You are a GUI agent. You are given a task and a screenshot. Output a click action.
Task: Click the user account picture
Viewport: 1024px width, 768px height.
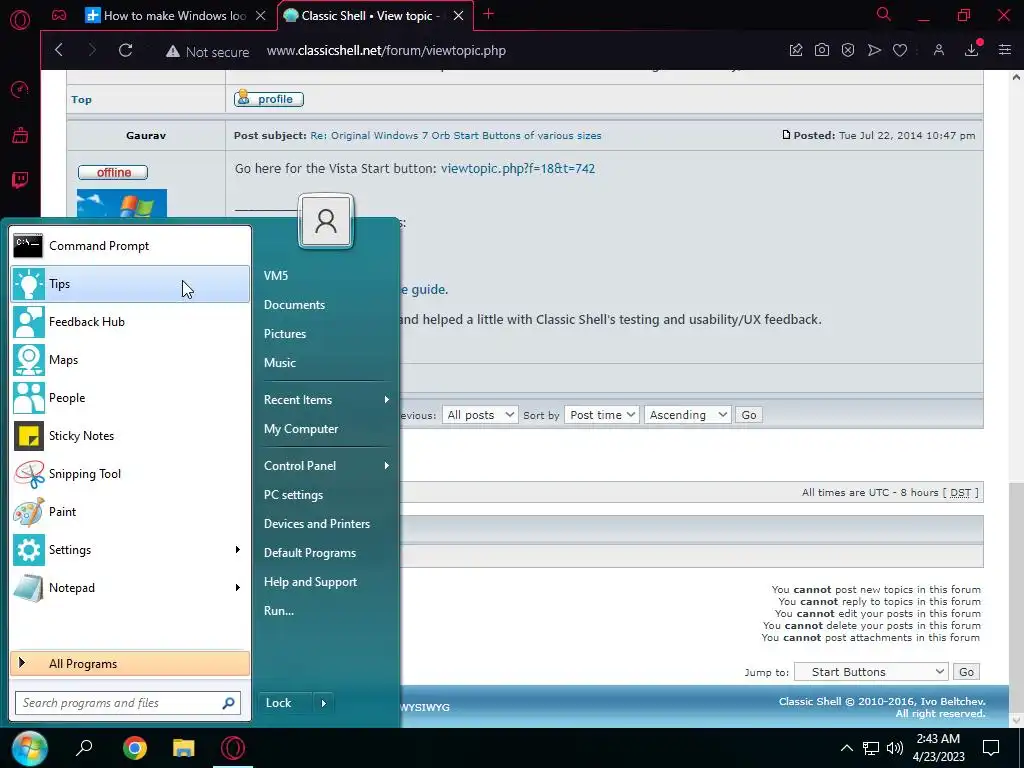pyautogui.click(x=326, y=221)
